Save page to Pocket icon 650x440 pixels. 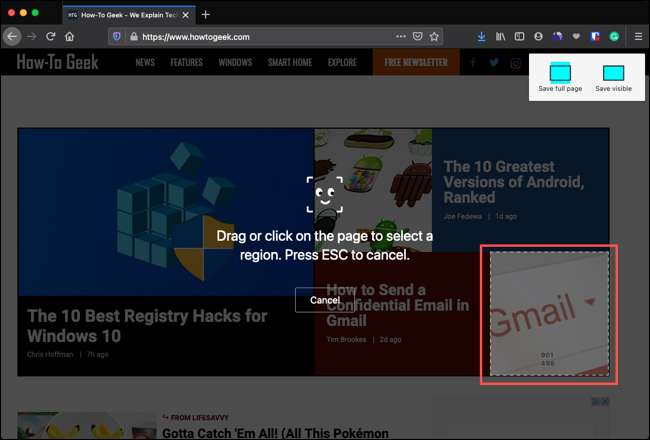point(417,37)
